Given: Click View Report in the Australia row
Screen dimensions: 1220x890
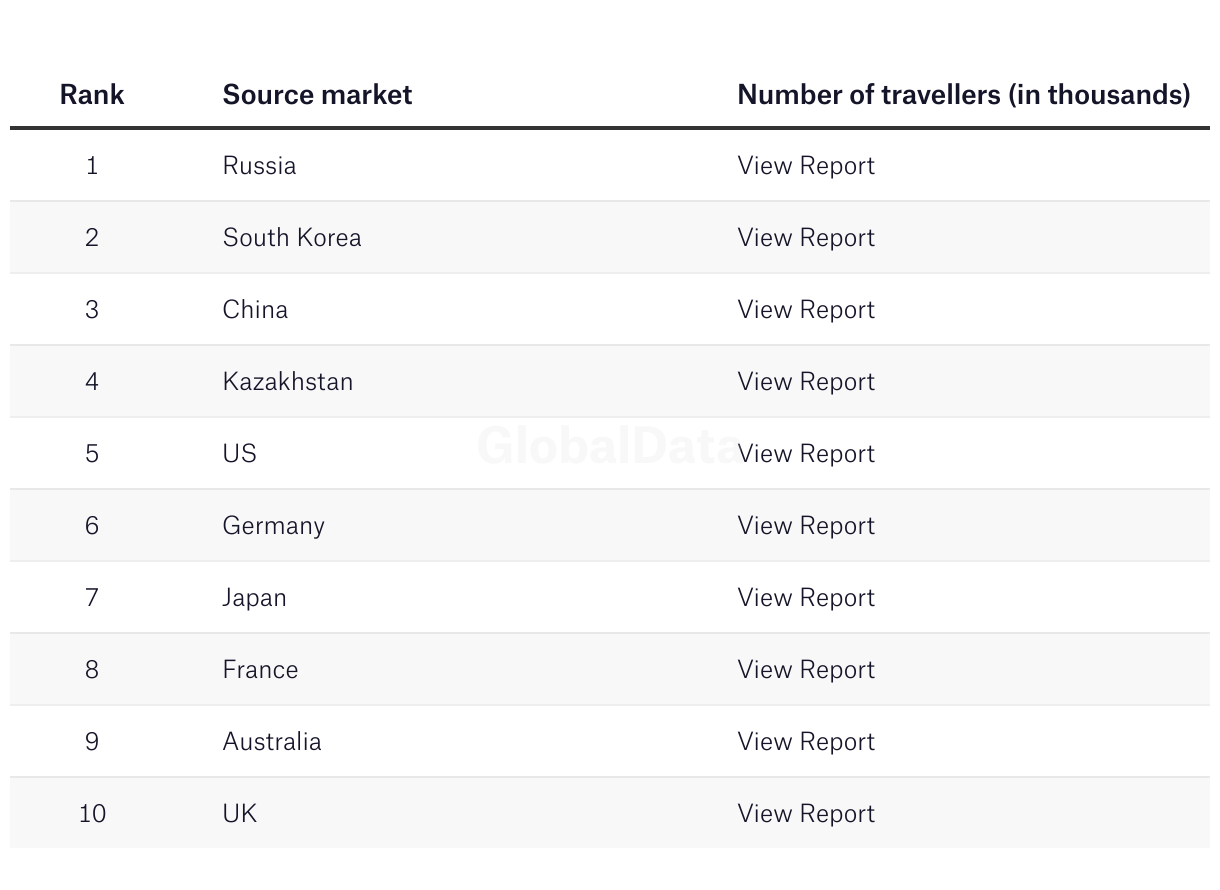Looking at the screenshot, I should pos(805,741).
